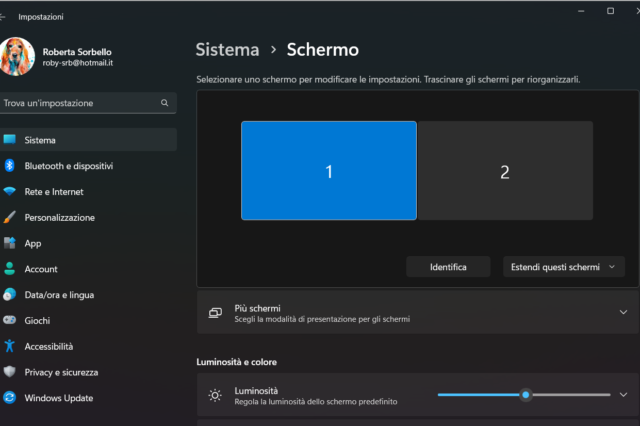Click the search magnifier icon
Screen dimensions: 640x426
tap(165, 103)
